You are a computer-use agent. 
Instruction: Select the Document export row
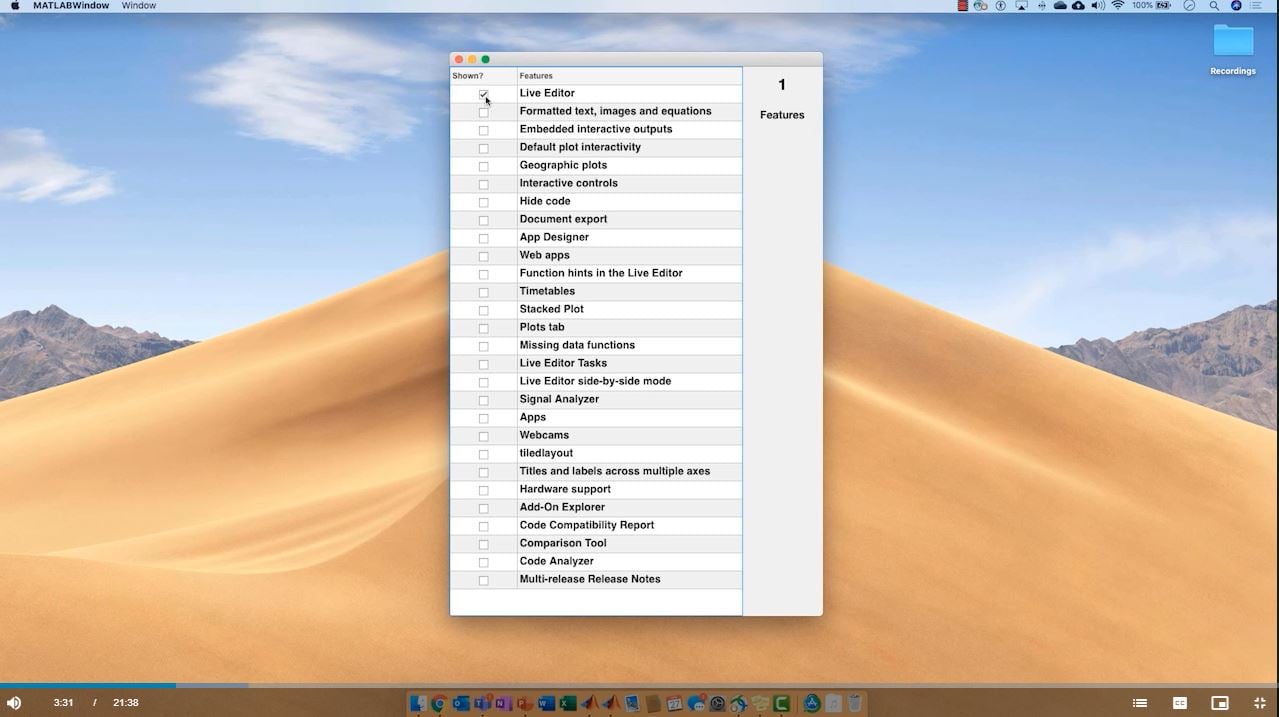pyautogui.click(x=596, y=220)
